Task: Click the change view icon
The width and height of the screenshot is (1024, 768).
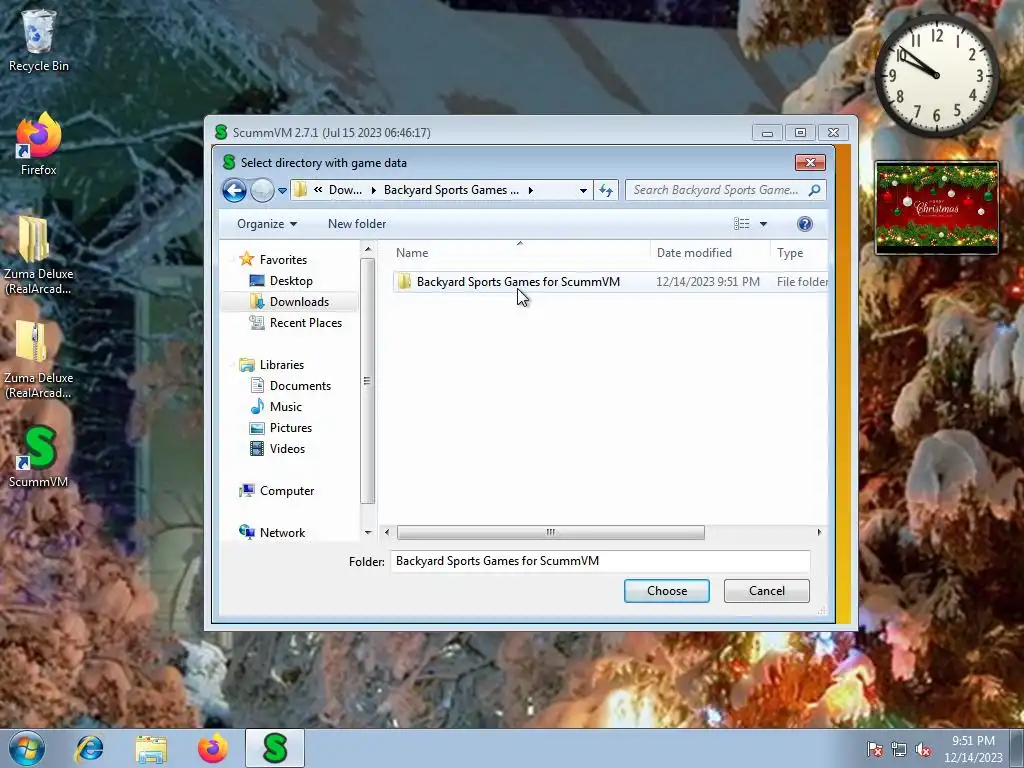Action: coord(741,224)
